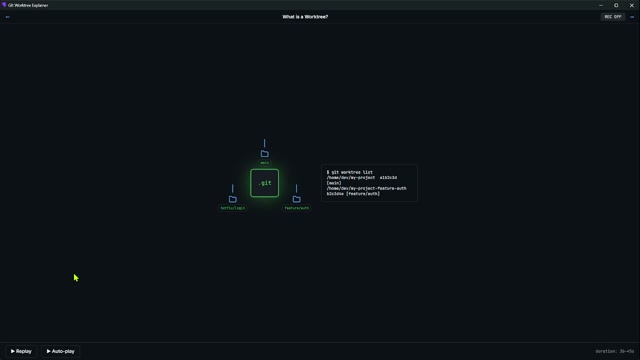
Task: Click the '$ git worktree list' command line
Action: coord(349,172)
